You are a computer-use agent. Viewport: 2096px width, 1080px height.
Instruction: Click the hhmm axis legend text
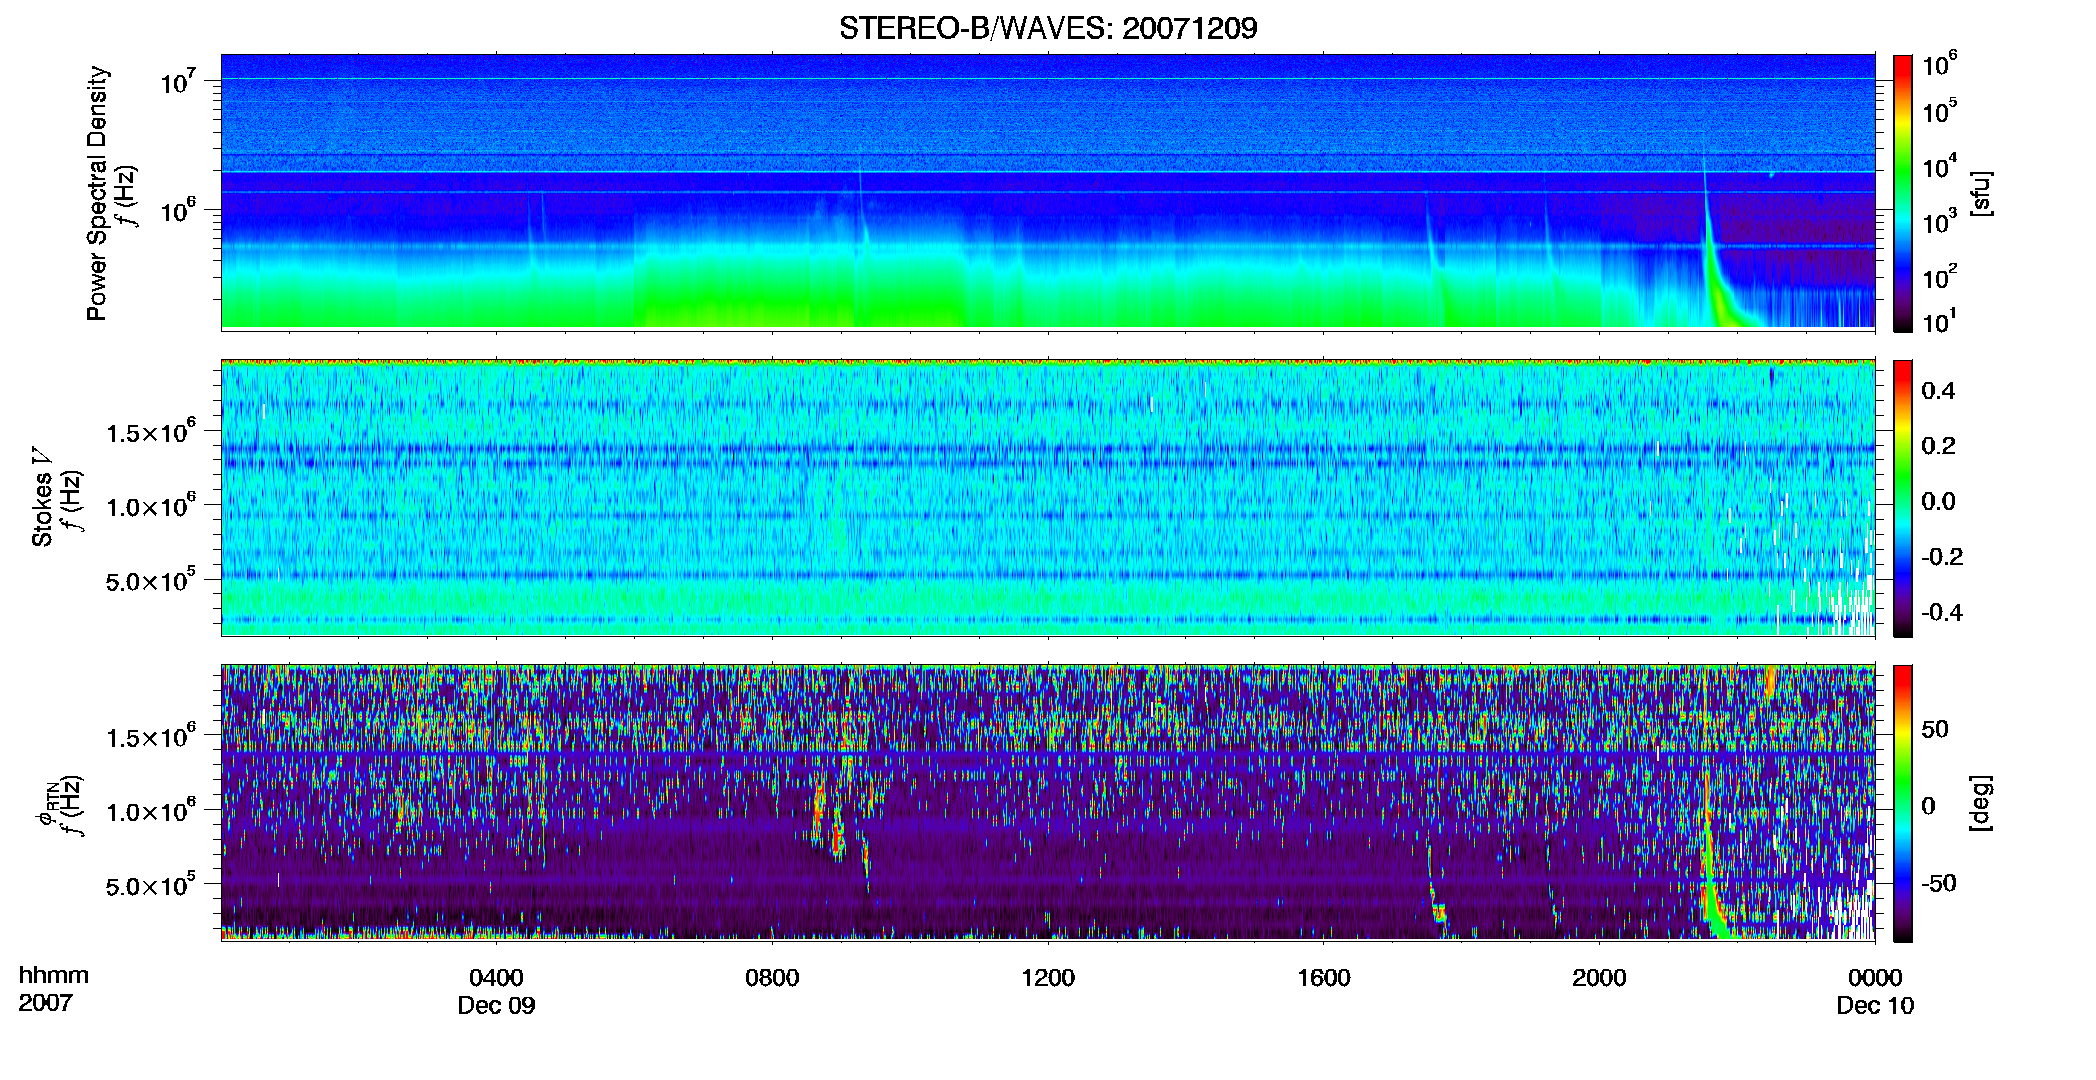[x=54, y=975]
